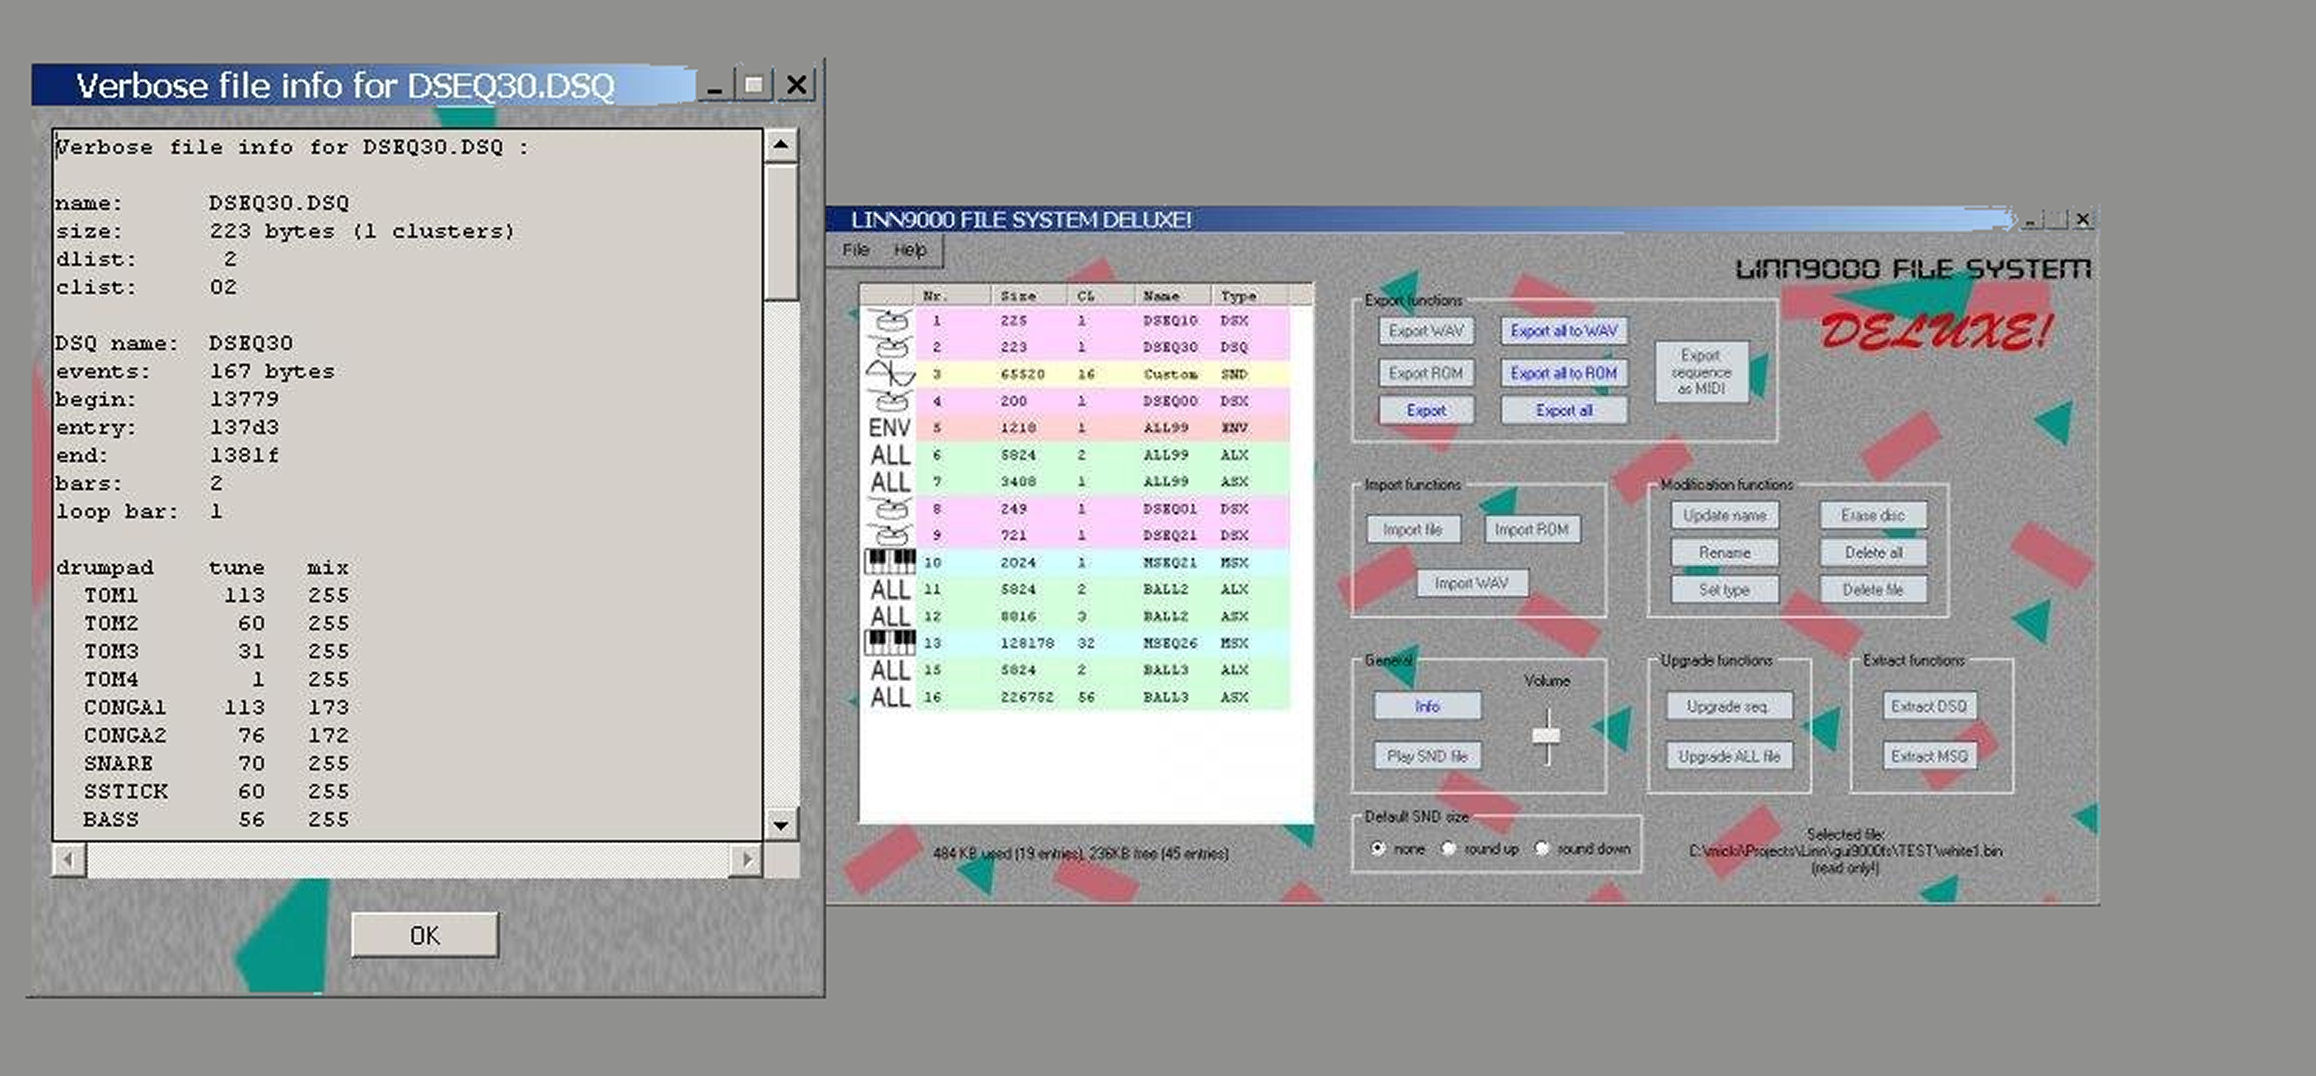Image resolution: width=2316 pixels, height=1076 pixels.
Task: Click the Export all to ROM button
Action: pyautogui.click(x=1563, y=373)
